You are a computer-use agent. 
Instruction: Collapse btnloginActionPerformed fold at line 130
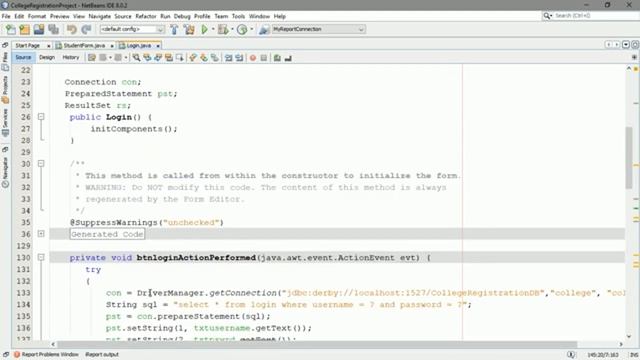41,258
